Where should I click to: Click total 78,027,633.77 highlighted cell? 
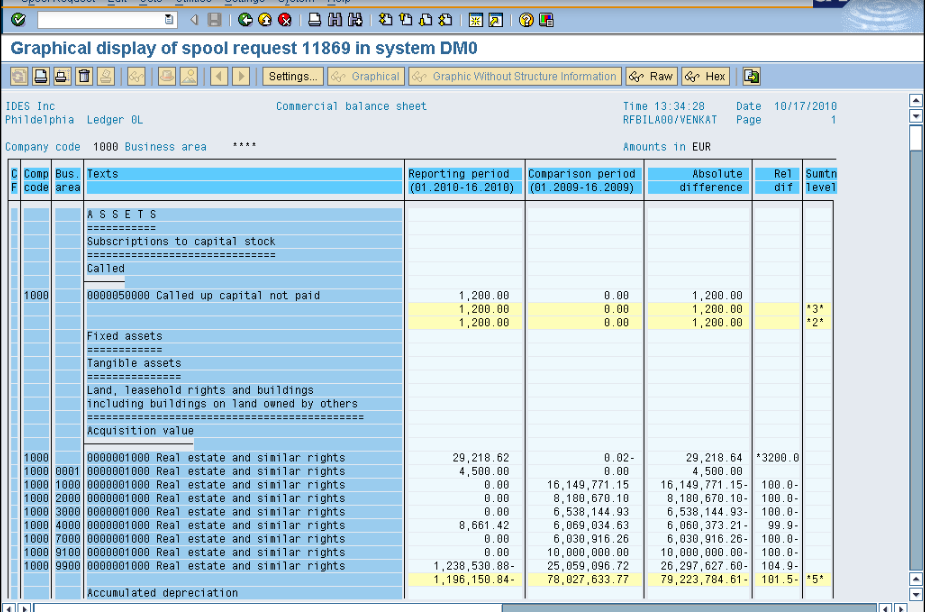click(x=584, y=580)
